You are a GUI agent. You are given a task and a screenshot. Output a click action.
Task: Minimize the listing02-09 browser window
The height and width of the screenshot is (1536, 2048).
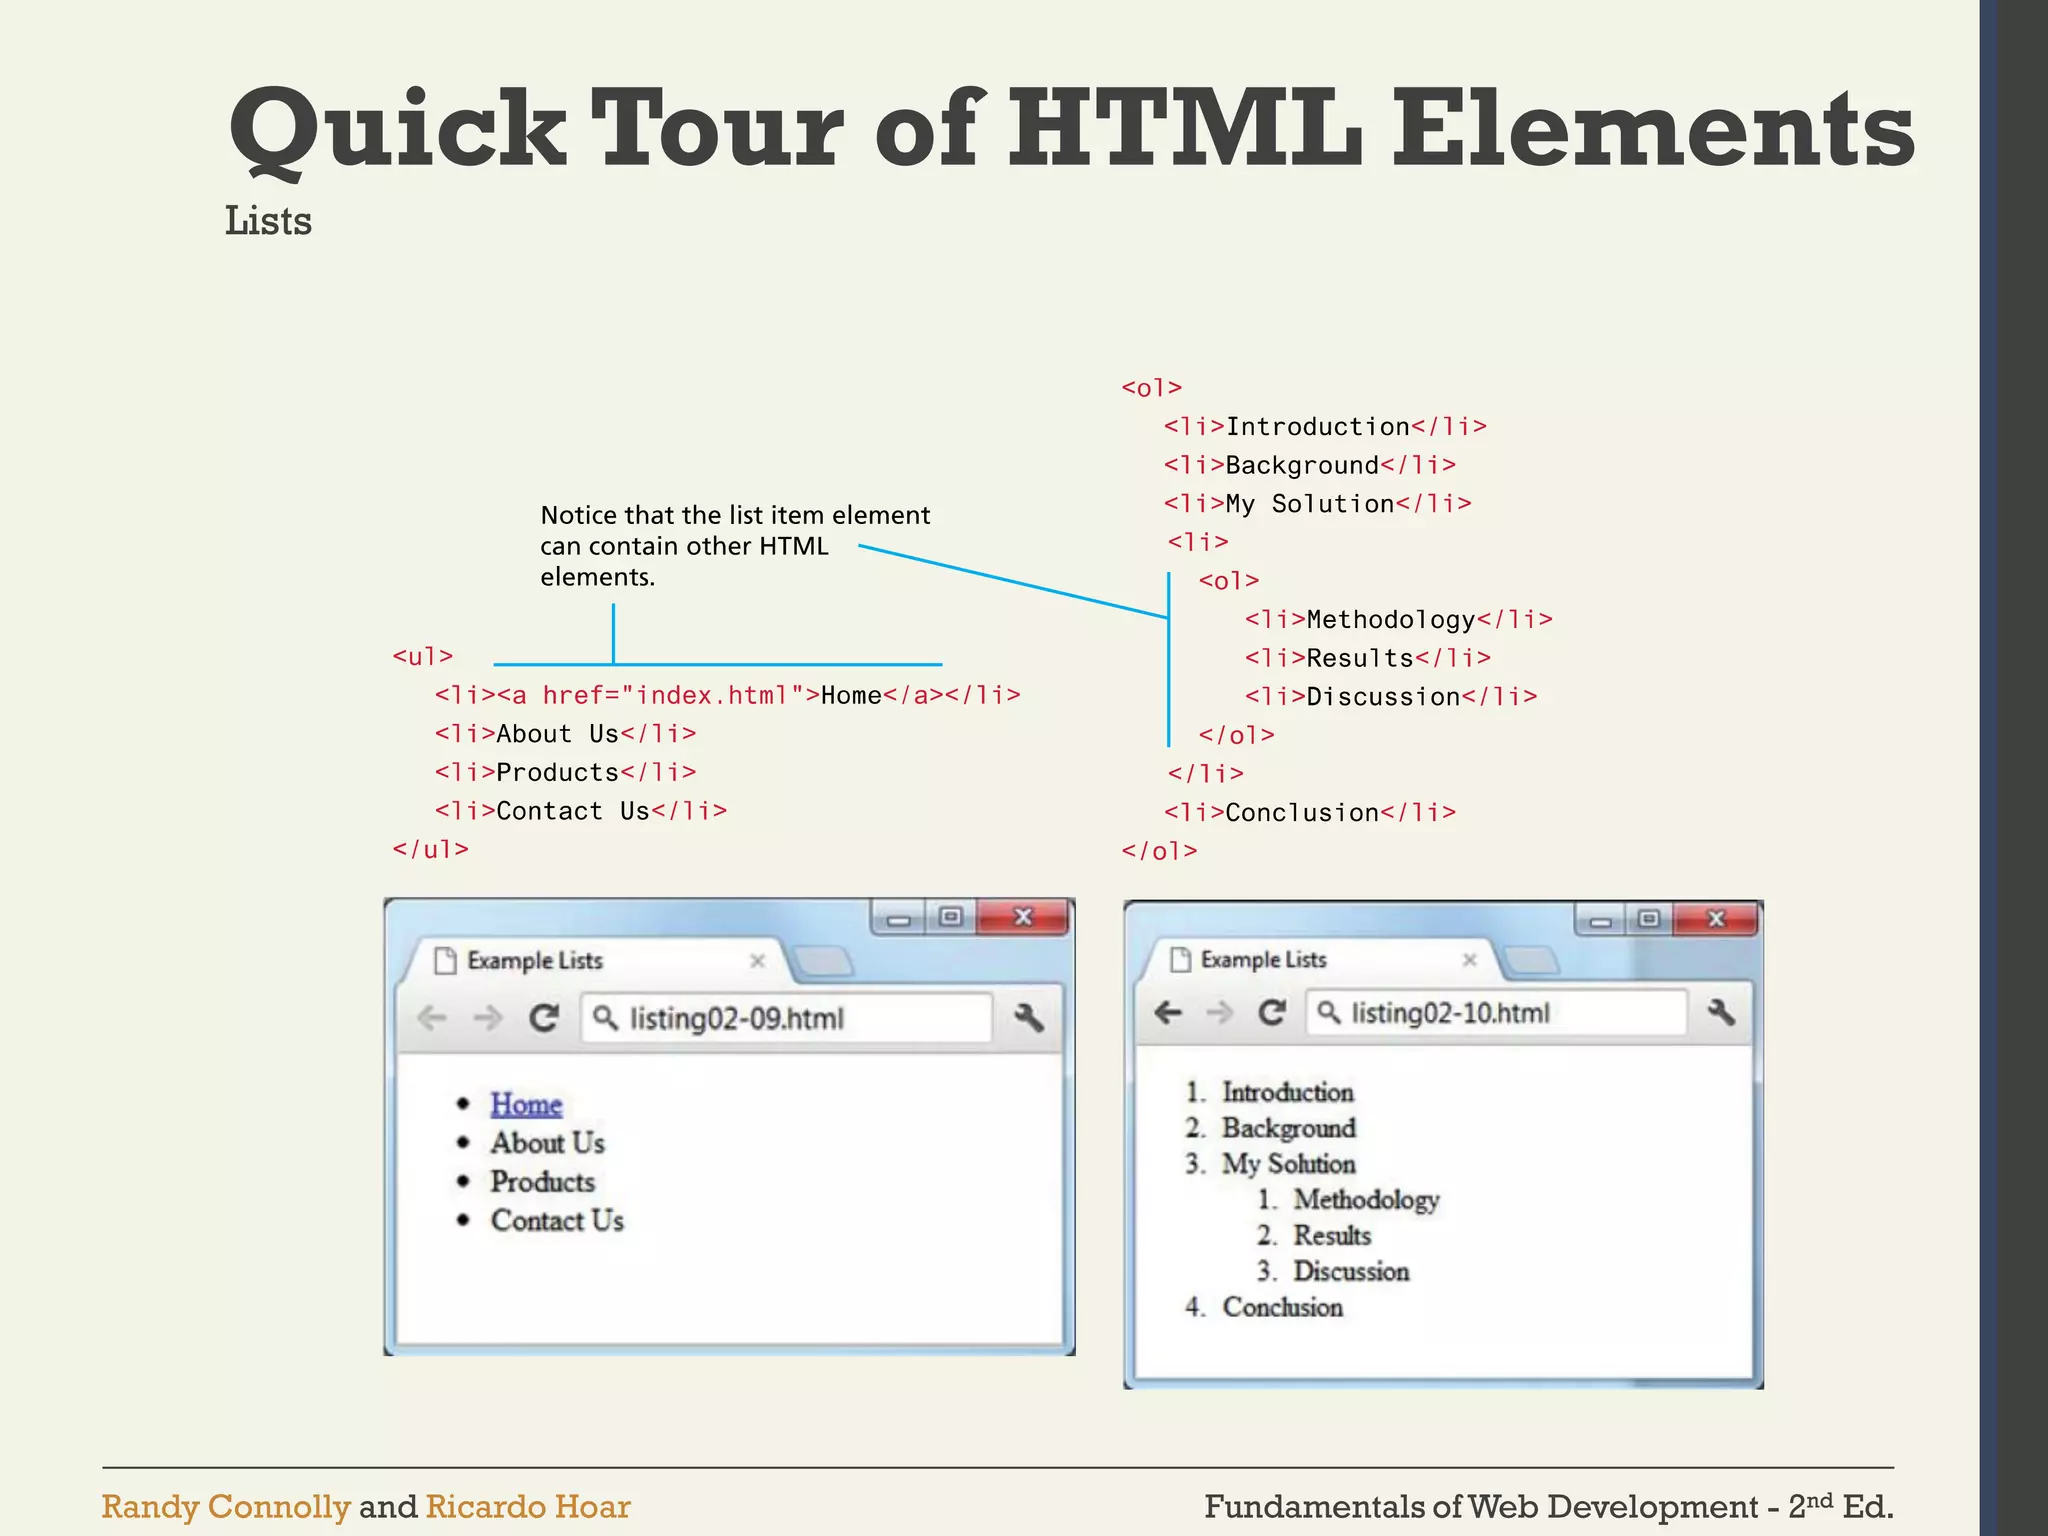pos(899,917)
